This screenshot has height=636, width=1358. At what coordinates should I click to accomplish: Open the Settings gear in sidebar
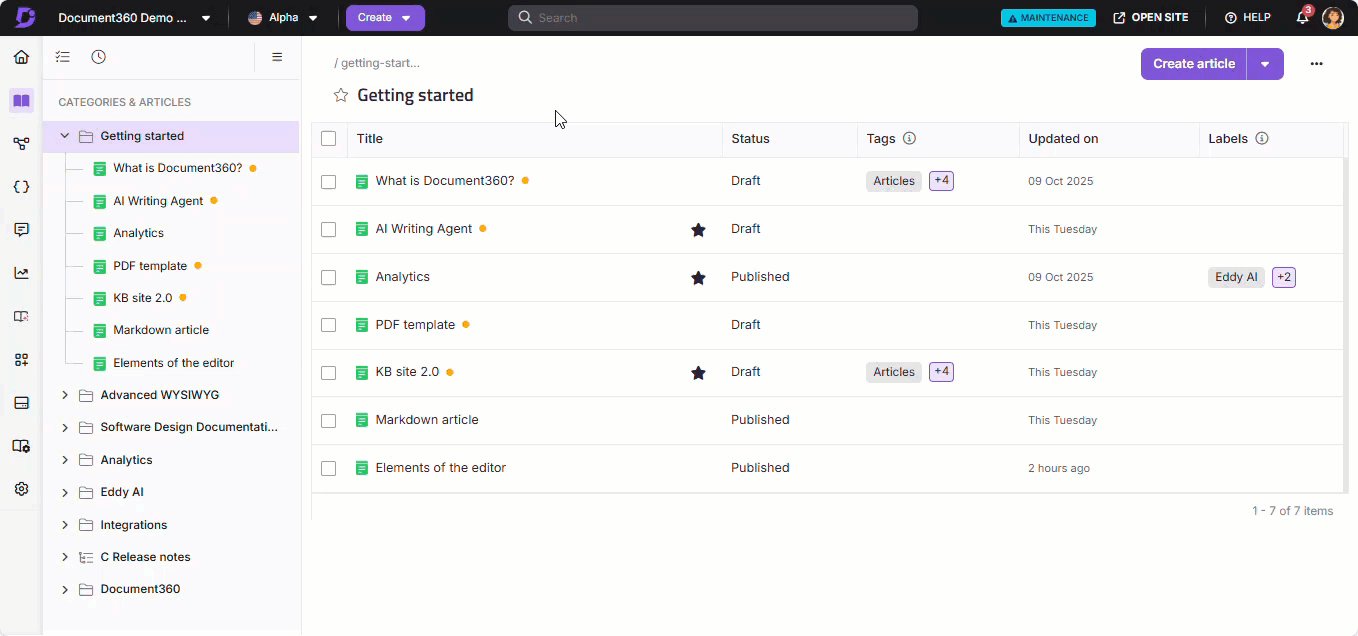(x=21, y=489)
